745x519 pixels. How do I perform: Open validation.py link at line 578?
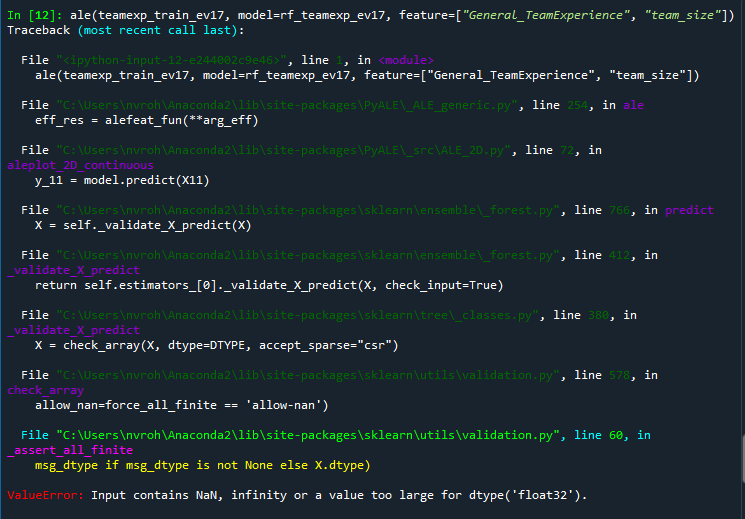[x=308, y=375]
